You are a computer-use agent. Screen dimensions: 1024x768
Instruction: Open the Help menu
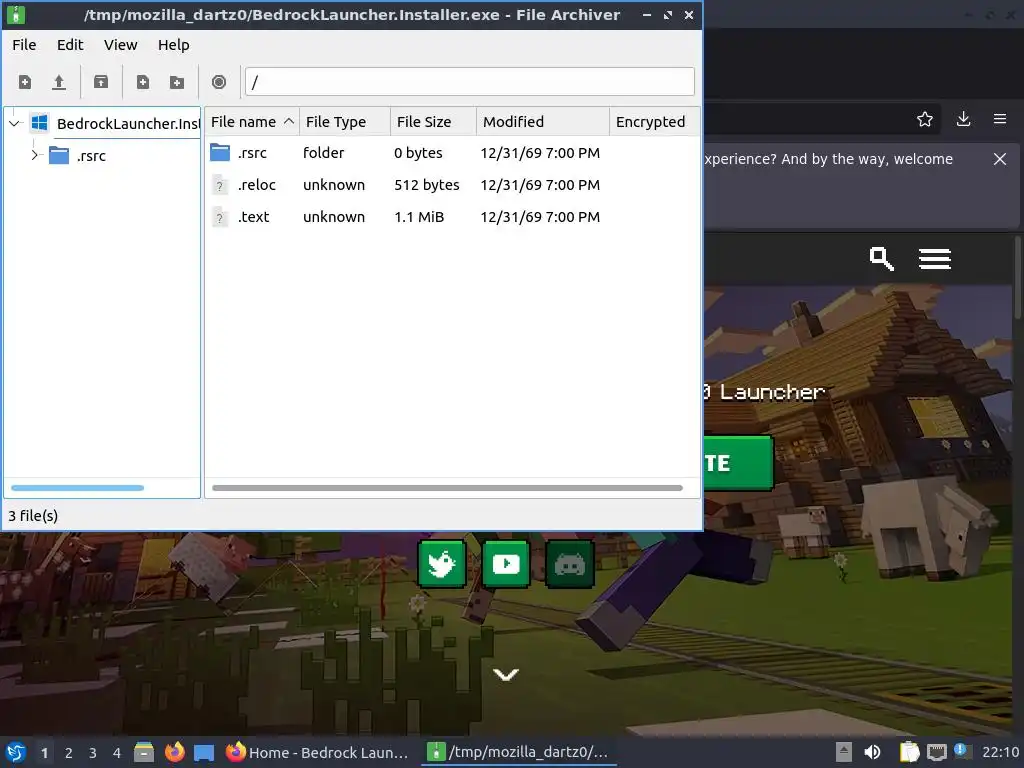click(174, 45)
